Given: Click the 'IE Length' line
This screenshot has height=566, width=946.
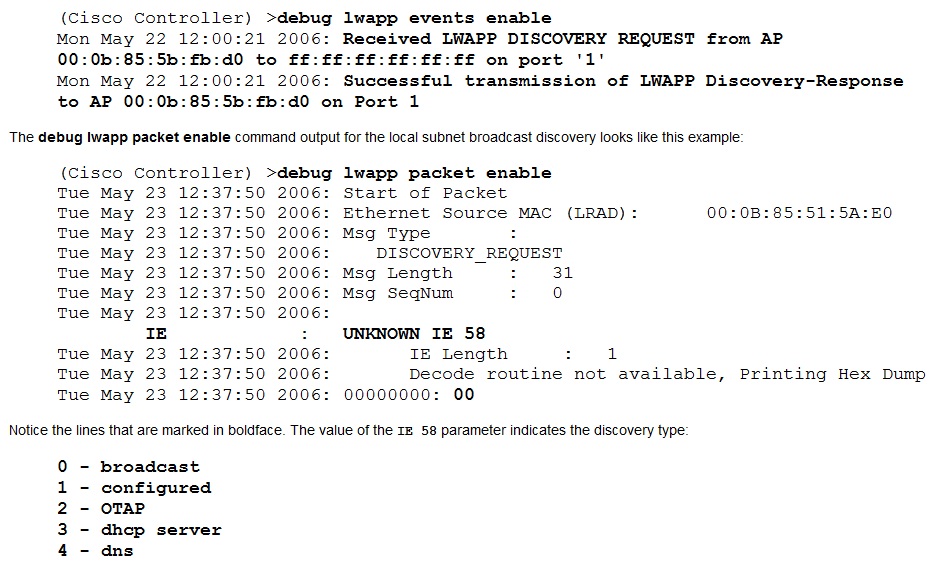Looking at the screenshot, I should click(337, 354).
